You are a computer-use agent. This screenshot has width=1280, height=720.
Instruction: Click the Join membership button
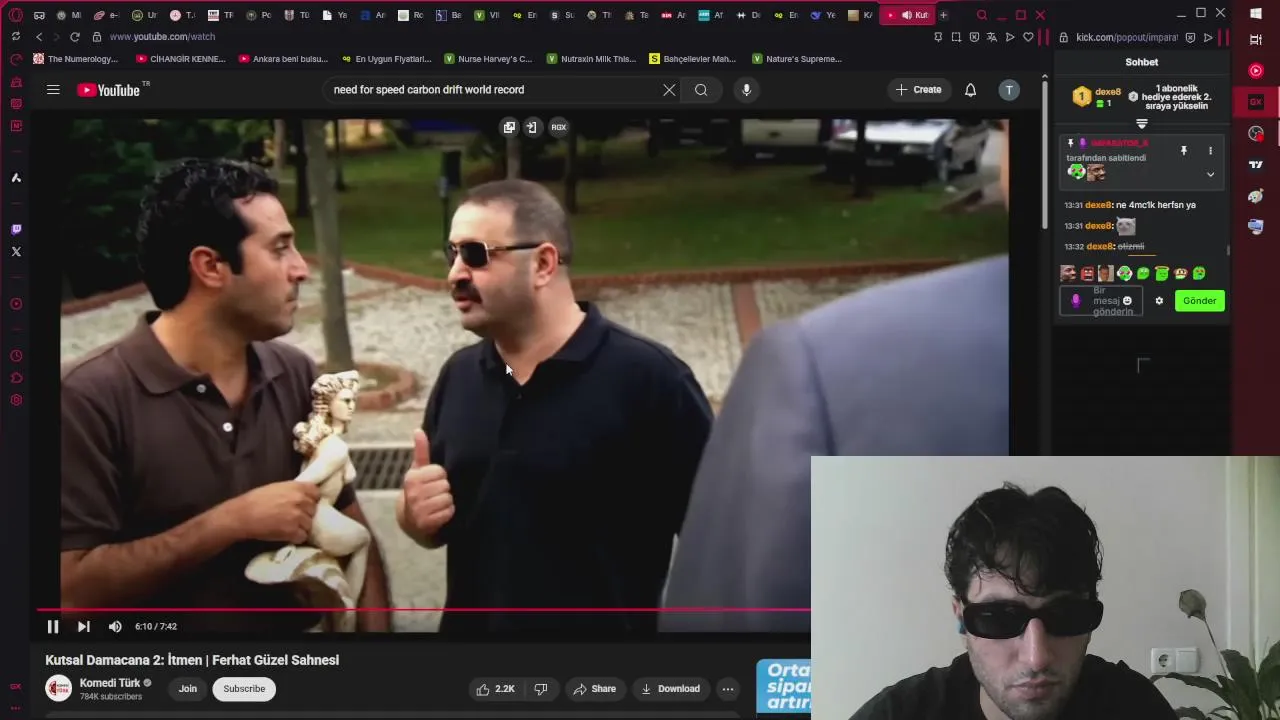[188, 688]
